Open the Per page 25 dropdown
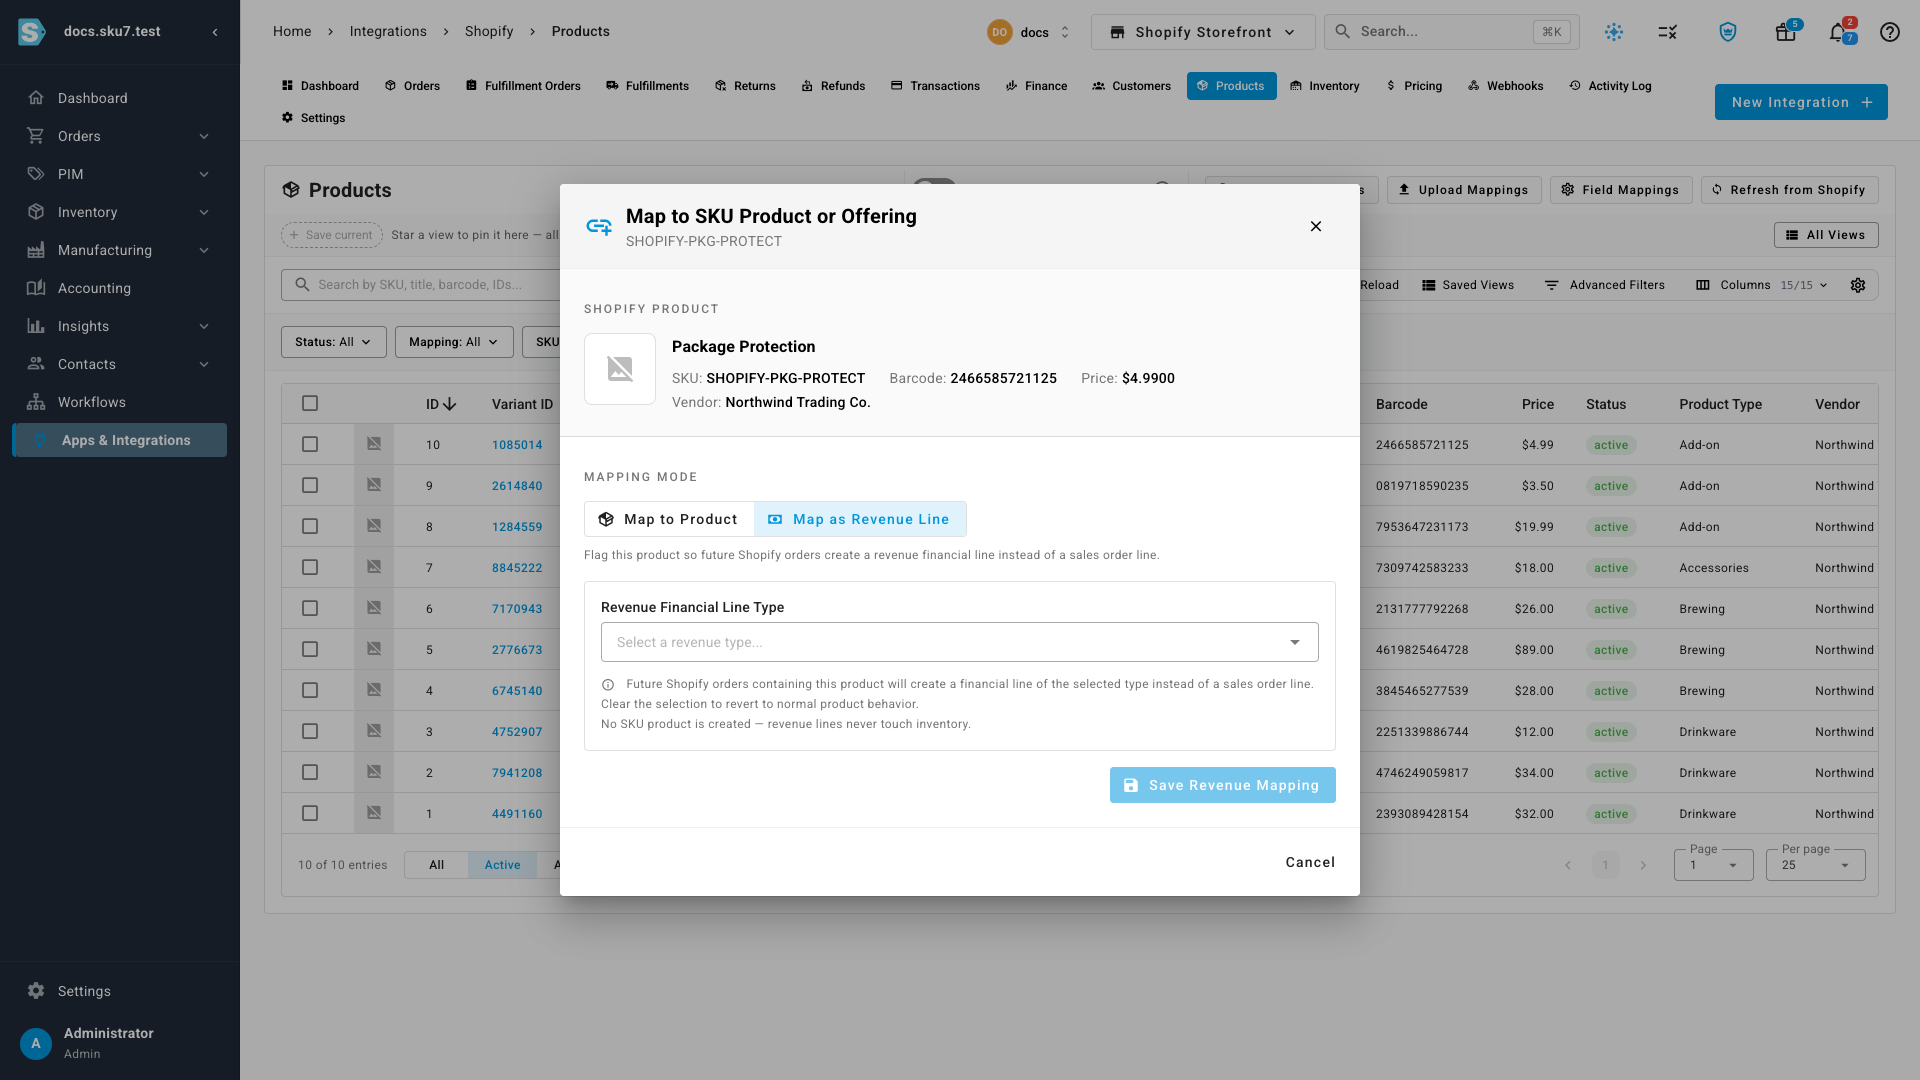 [1815, 864]
